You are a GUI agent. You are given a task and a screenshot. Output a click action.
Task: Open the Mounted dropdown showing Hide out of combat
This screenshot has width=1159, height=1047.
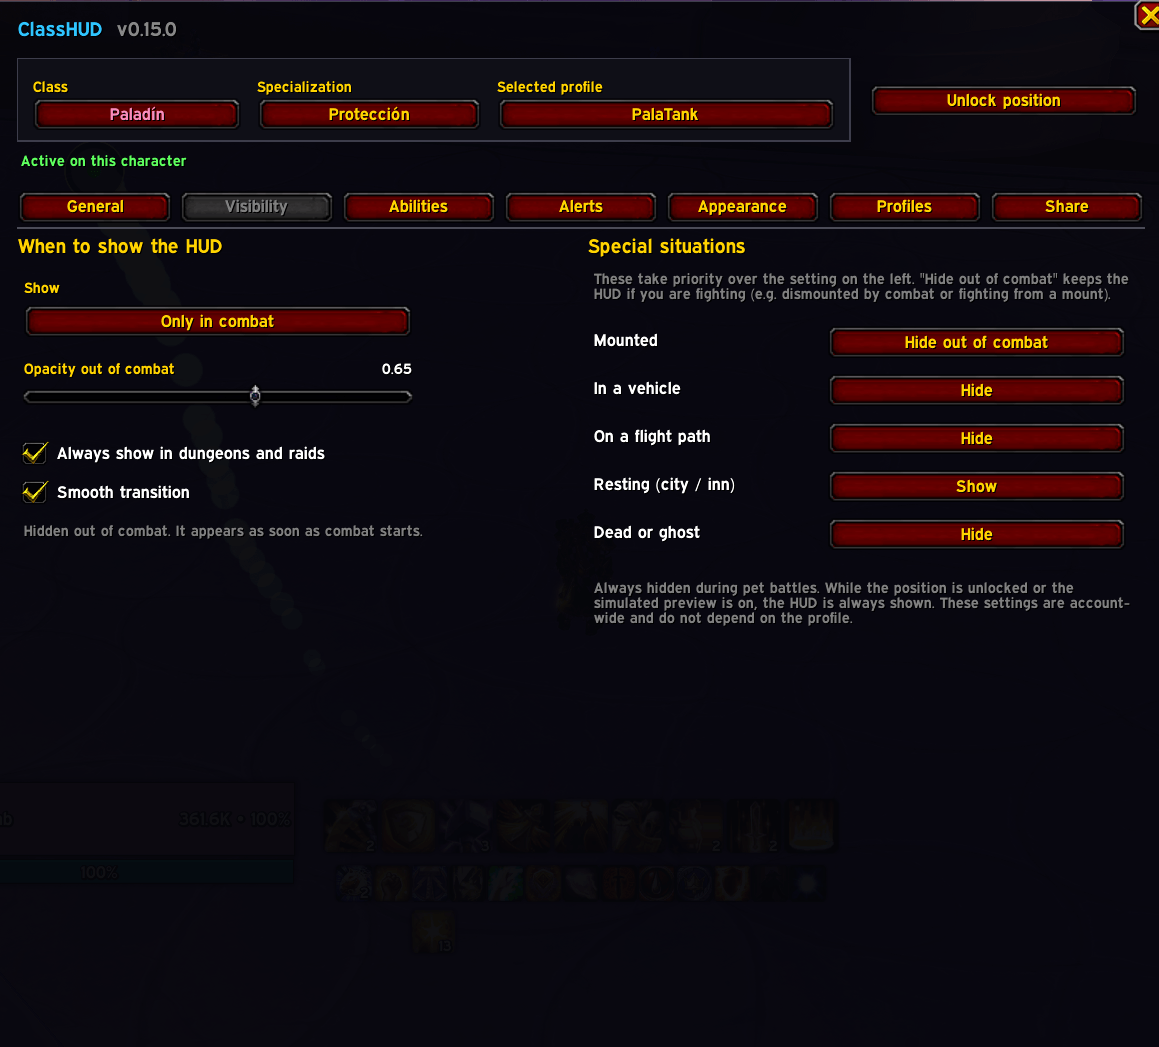tap(976, 342)
